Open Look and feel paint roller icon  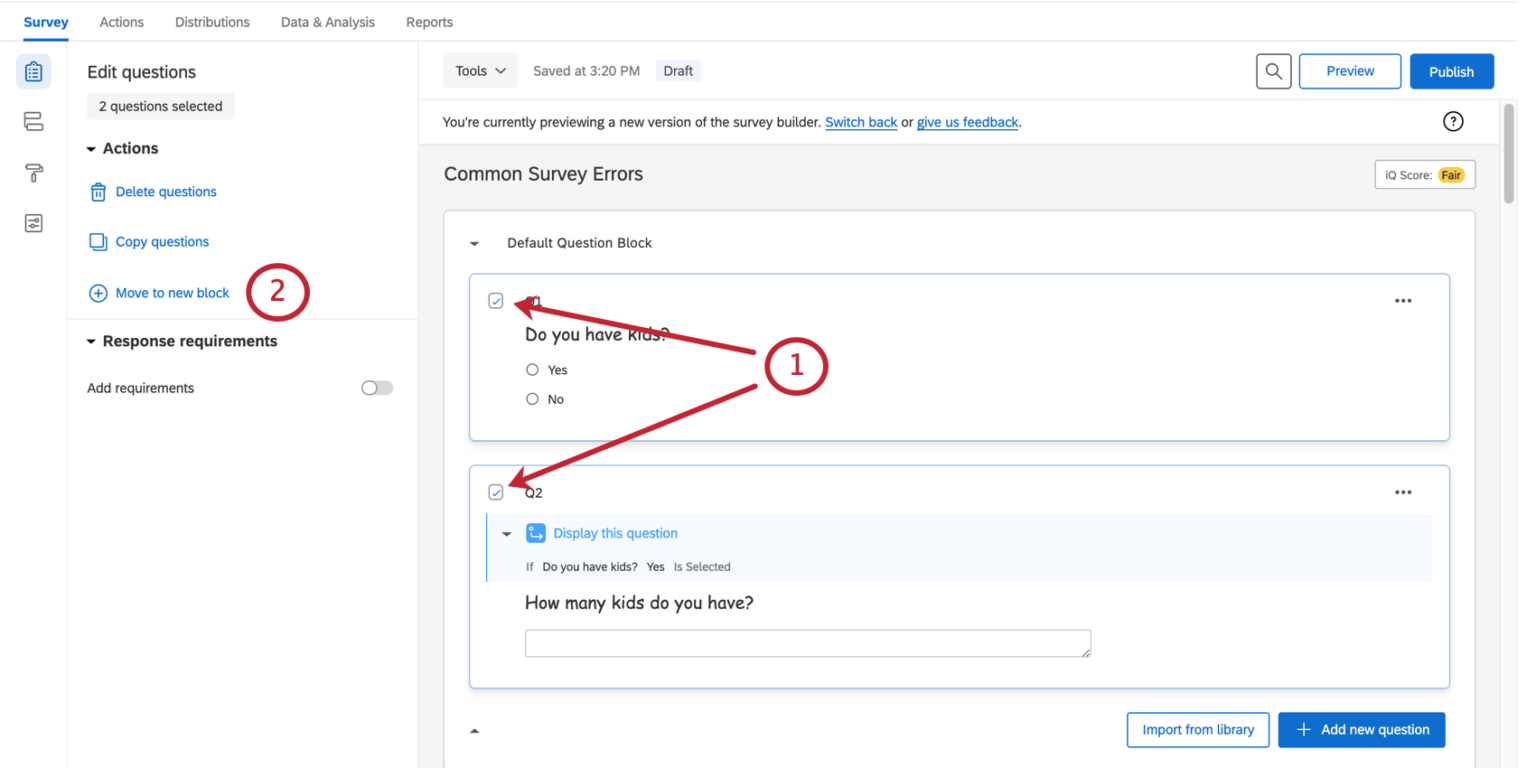(x=33, y=172)
